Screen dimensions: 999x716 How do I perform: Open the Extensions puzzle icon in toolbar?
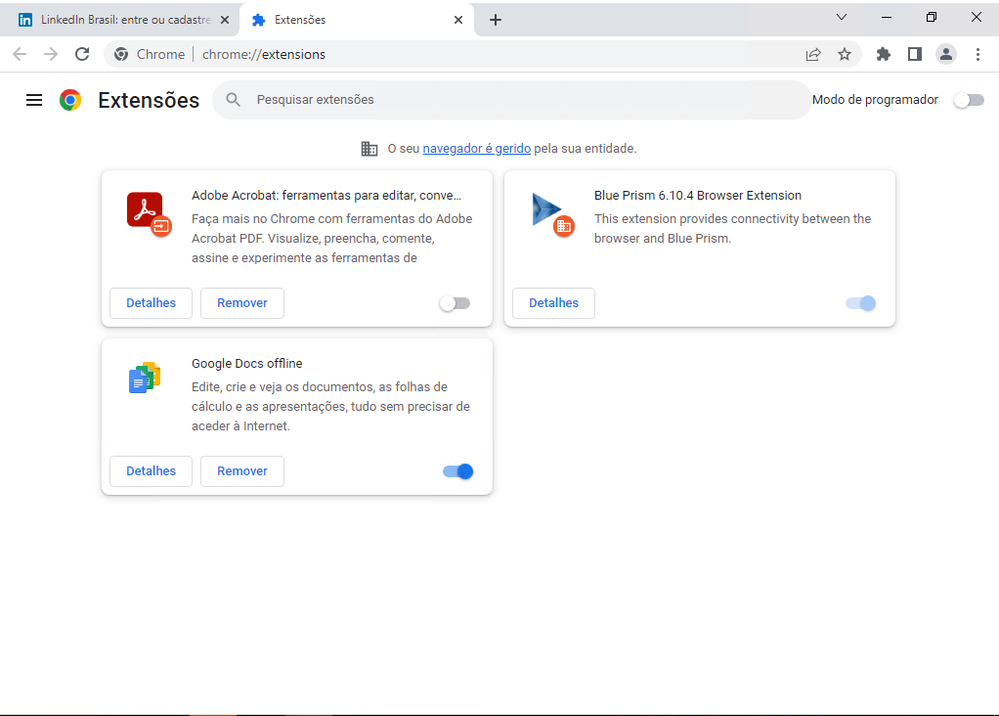pos(883,54)
